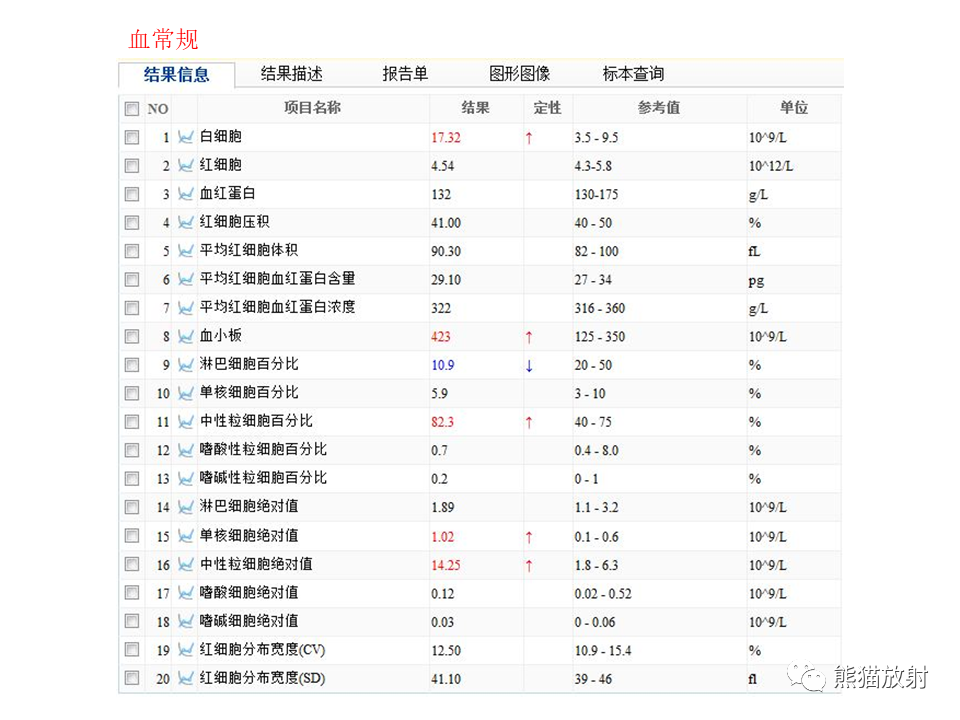This screenshot has width=960, height=720.
Task: Open the 标本查询 tab
Action: (633, 73)
